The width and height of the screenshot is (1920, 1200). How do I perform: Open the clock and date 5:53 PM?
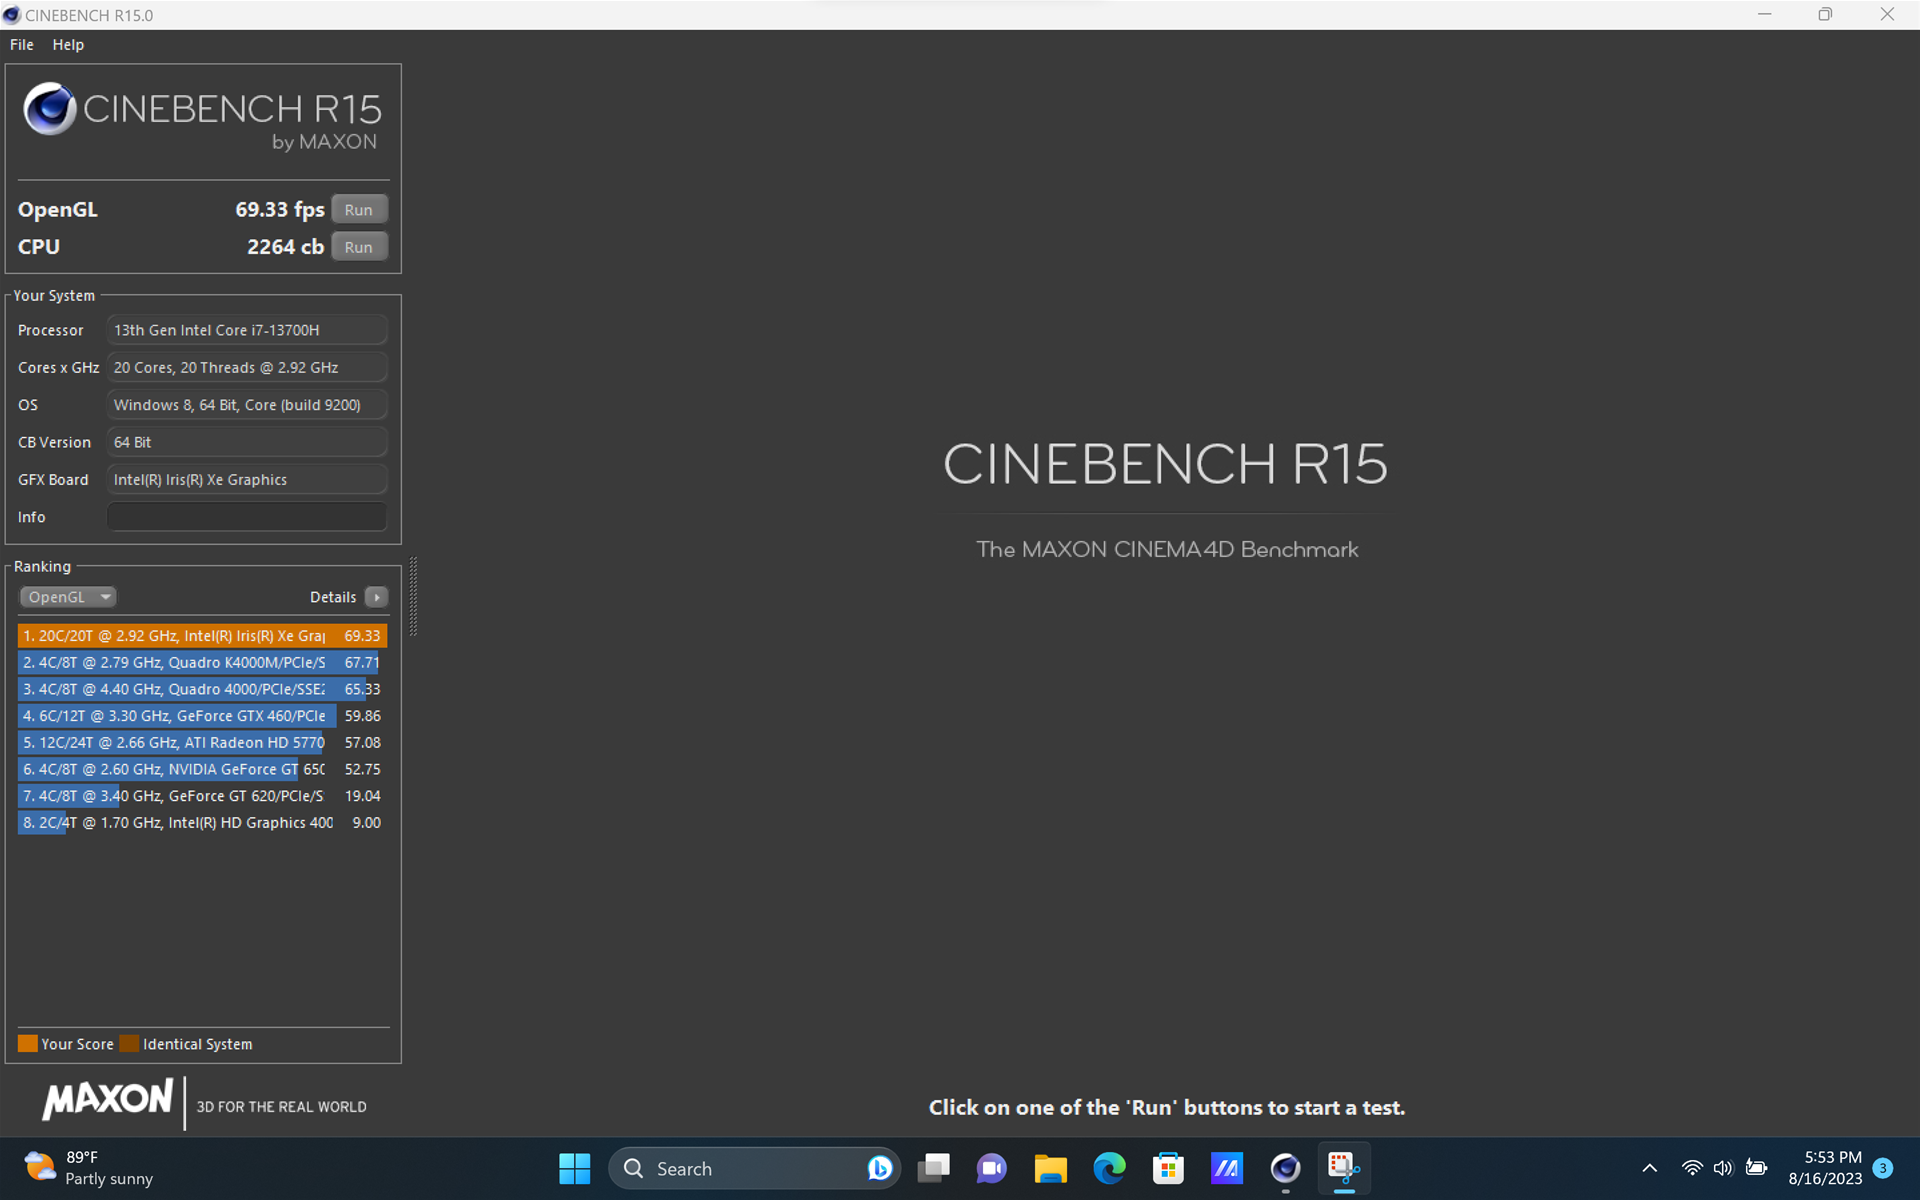point(1825,1168)
